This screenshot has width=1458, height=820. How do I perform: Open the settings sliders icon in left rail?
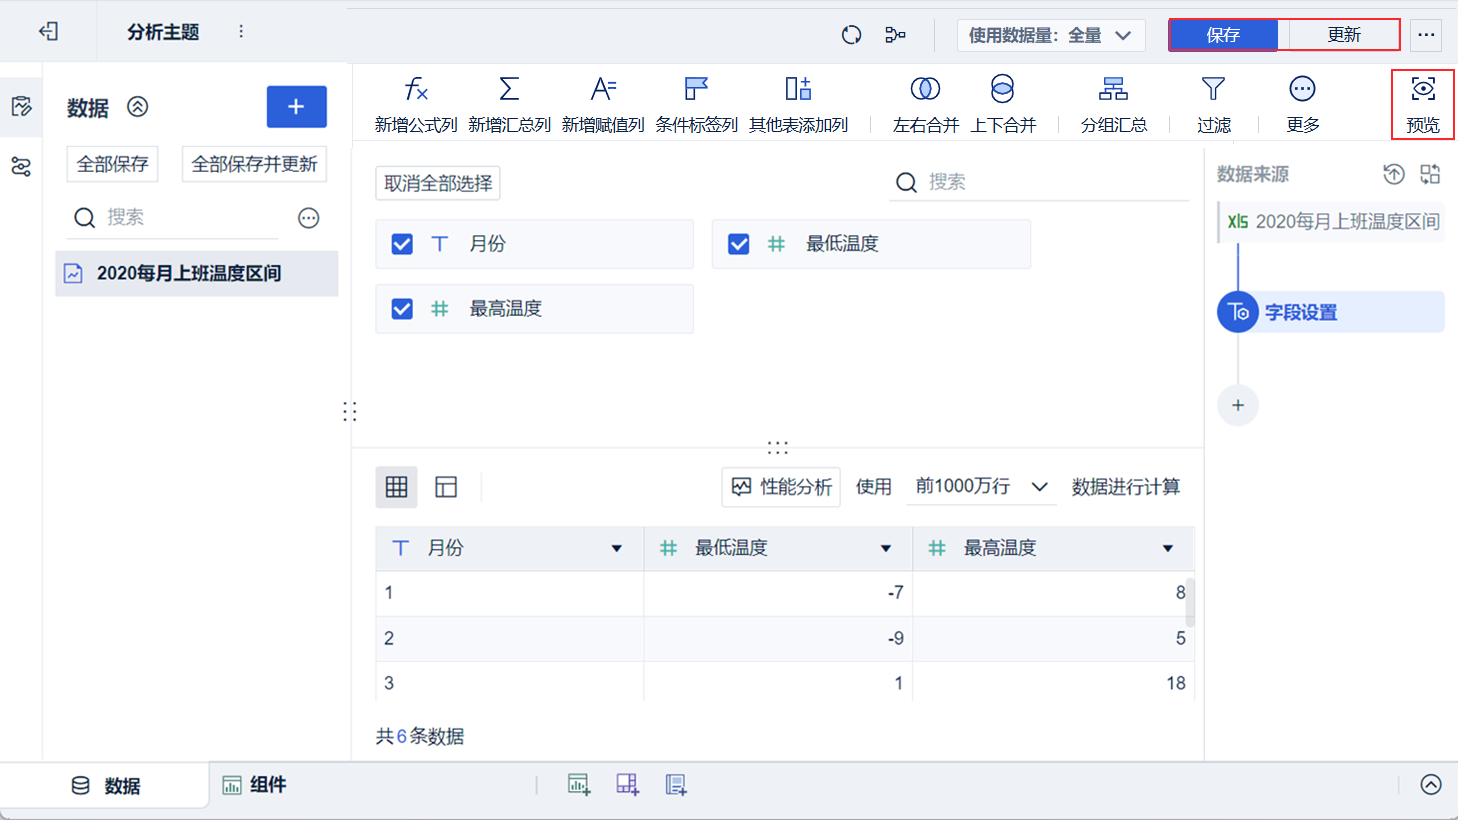point(21,166)
